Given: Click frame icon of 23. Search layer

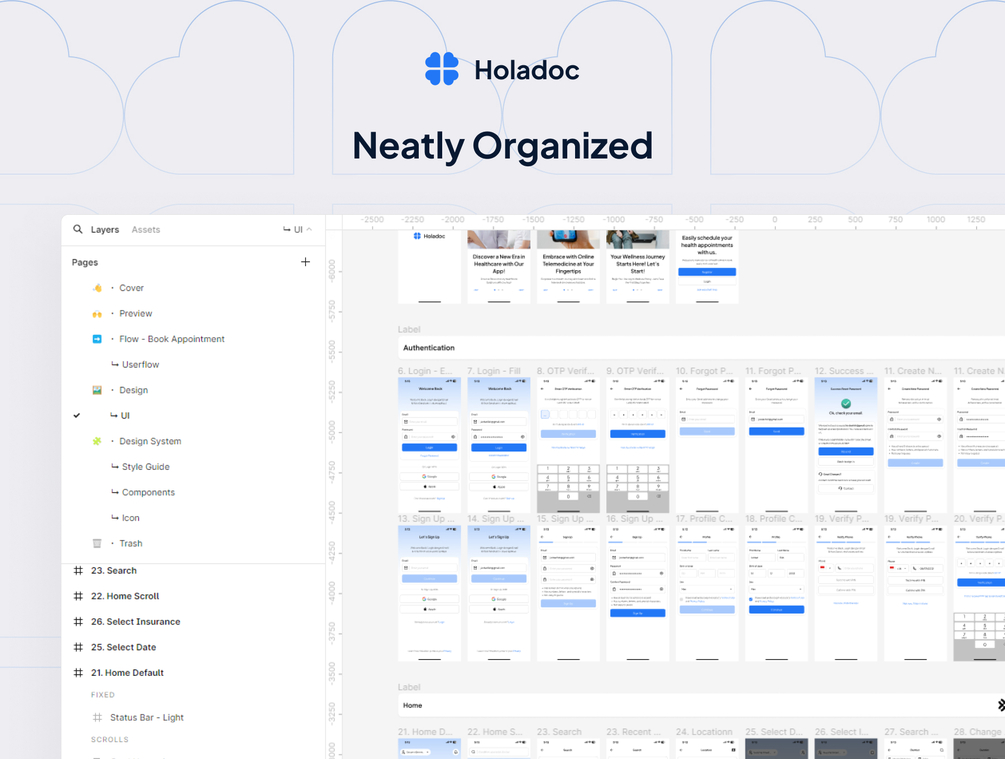Looking at the screenshot, I should pos(78,571).
